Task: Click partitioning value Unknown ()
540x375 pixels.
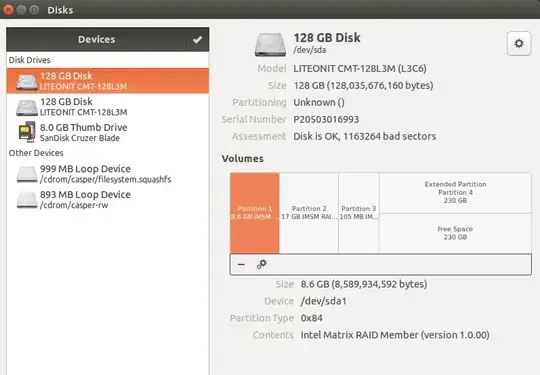Action: pos(319,103)
